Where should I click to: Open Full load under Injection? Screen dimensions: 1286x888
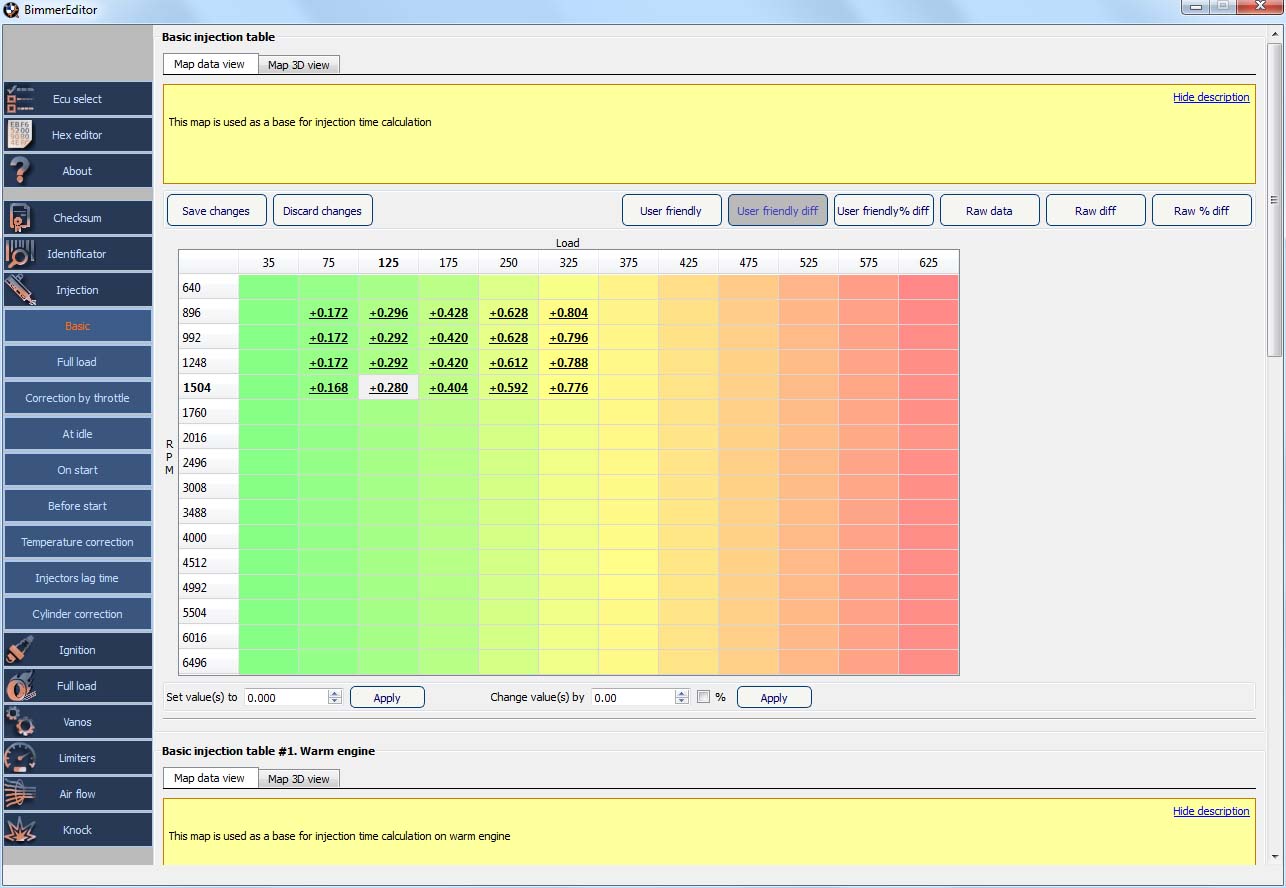pyautogui.click(x=78, y=362)
